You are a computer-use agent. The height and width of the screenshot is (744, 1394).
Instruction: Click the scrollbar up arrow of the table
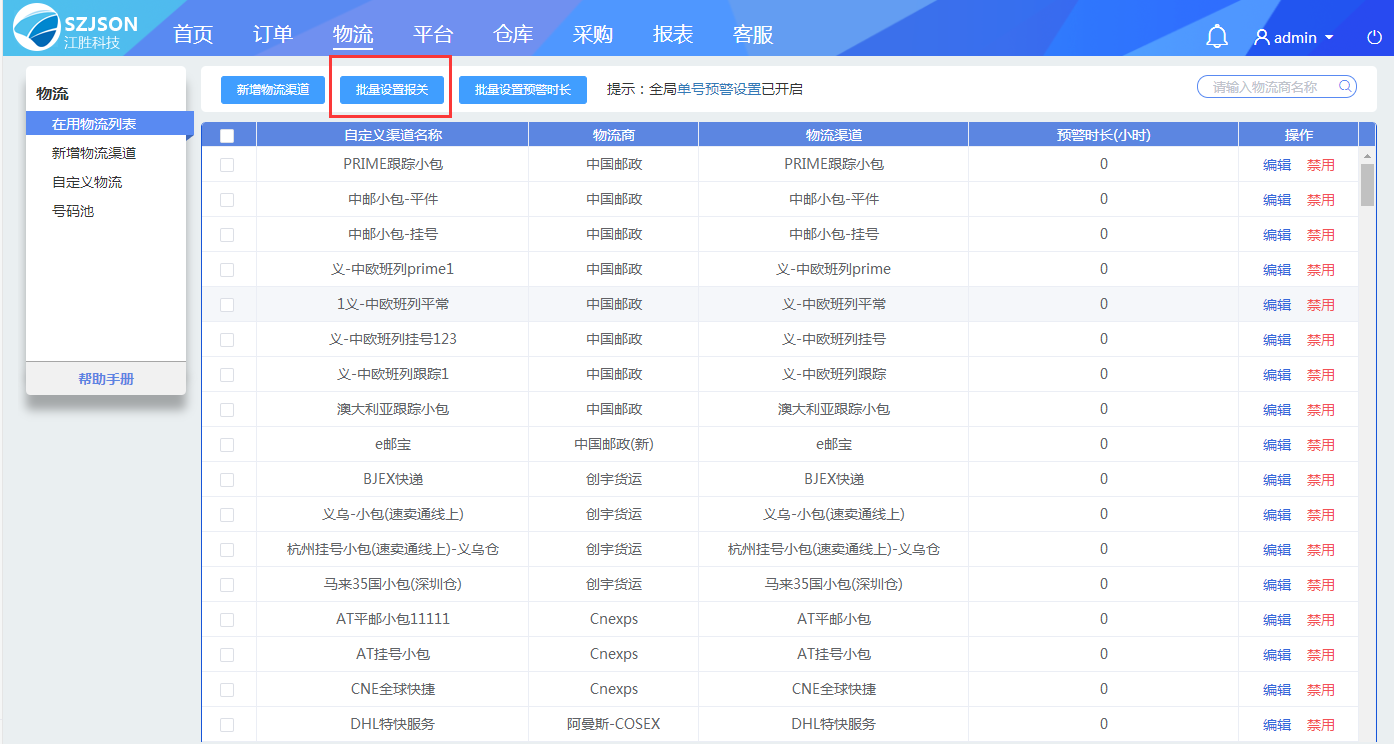click(1367, 156)
